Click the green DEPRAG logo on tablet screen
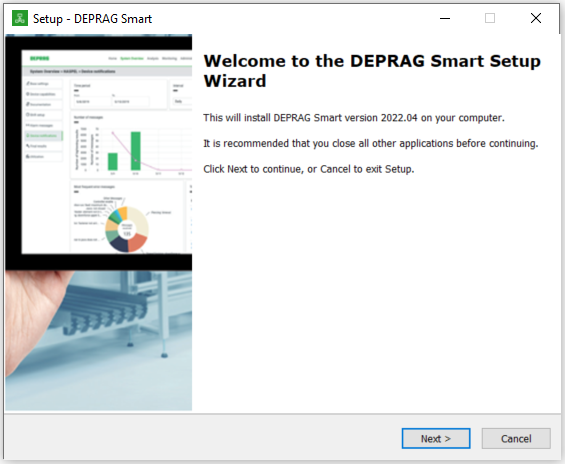 click(x=40, y=58)
